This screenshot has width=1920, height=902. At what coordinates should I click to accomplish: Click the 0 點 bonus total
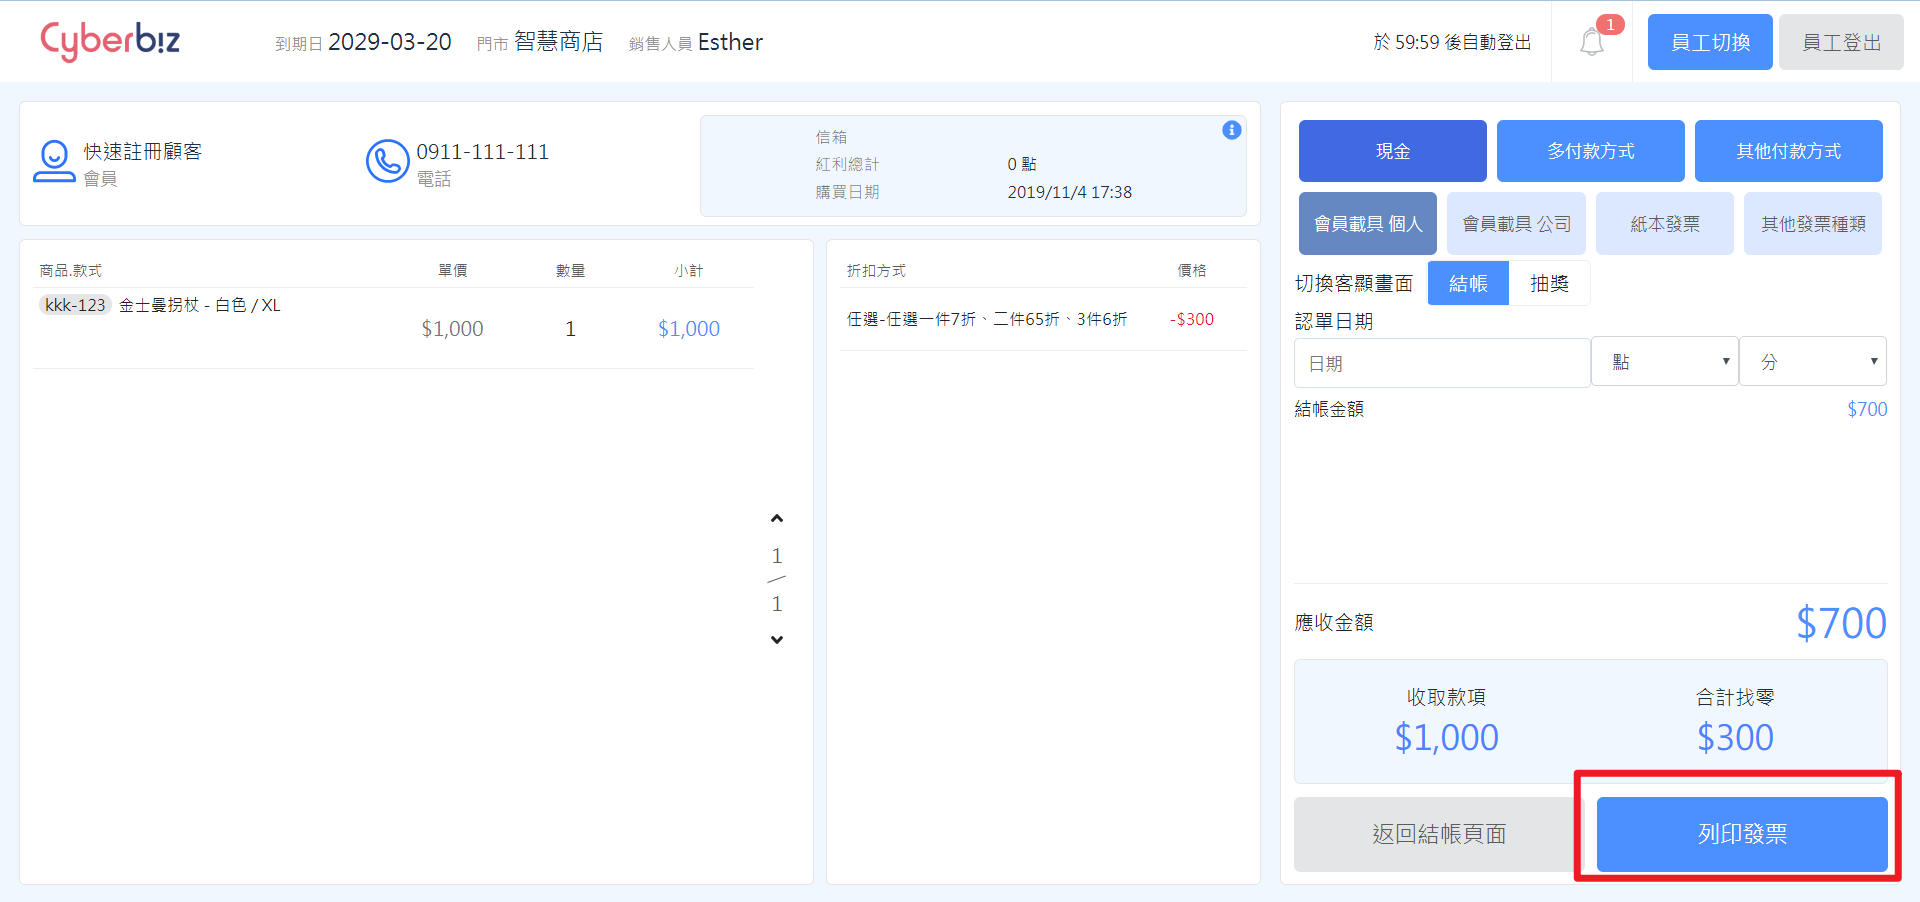tap(1021, 164)
